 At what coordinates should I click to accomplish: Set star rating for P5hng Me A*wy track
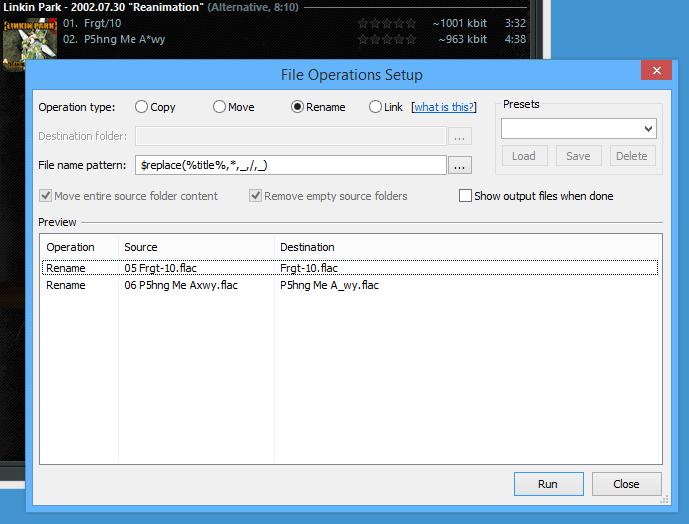click(387, 40)
